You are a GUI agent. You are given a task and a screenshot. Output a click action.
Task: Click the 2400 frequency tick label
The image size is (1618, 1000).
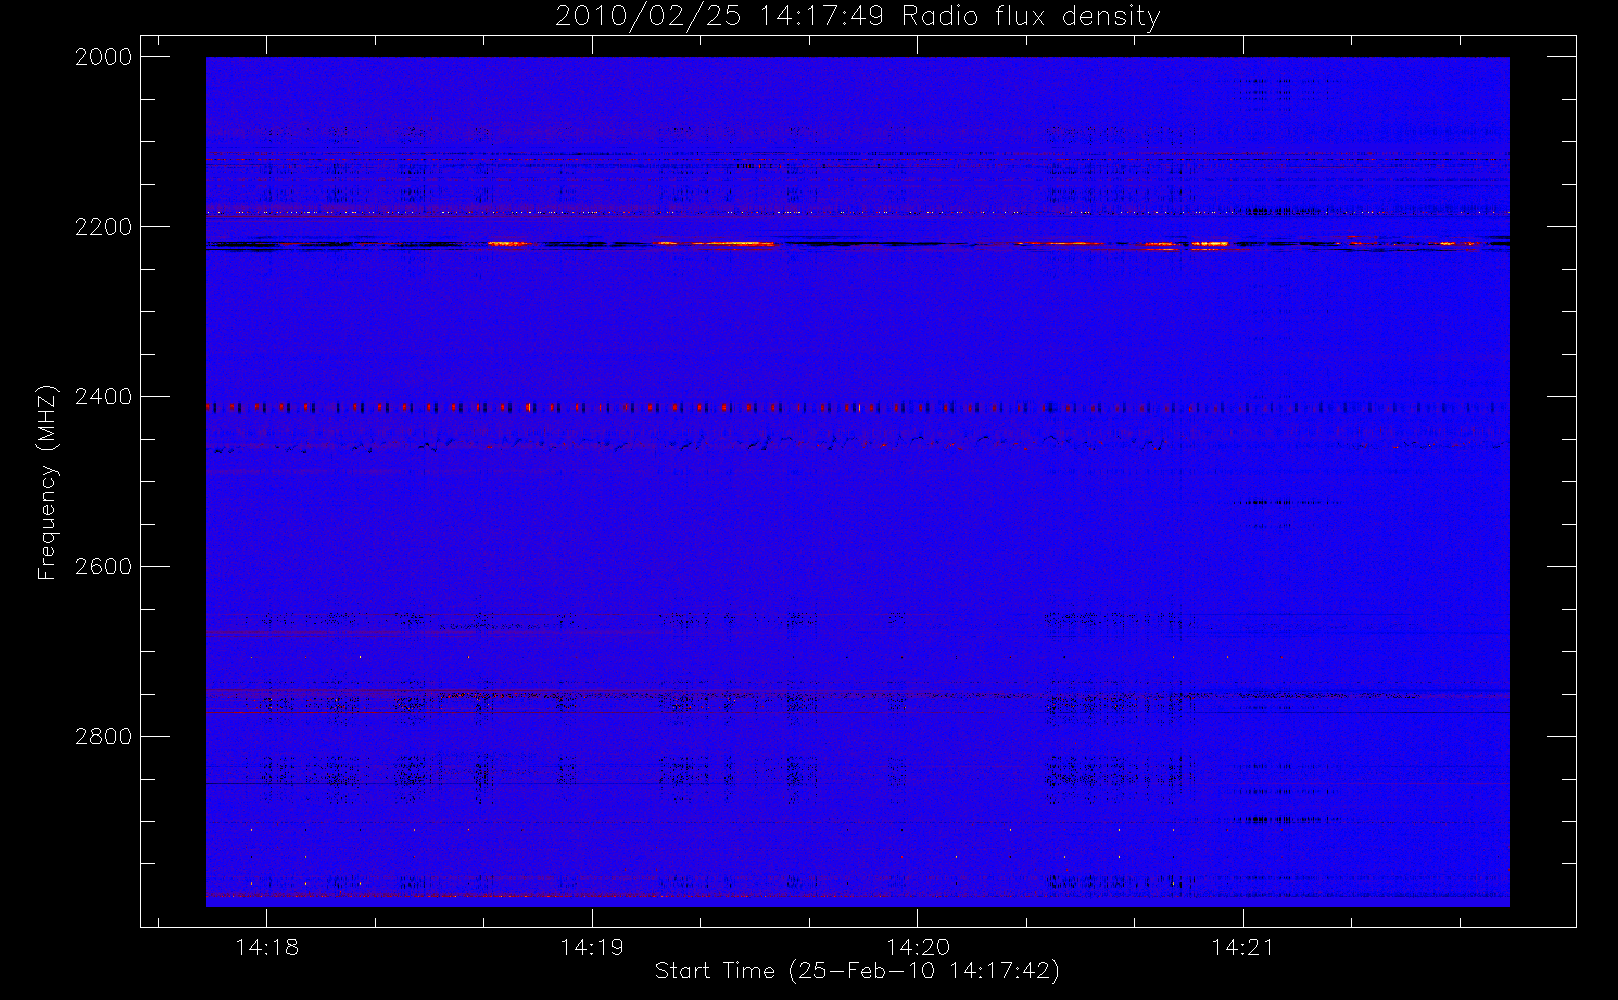point(104,397)
